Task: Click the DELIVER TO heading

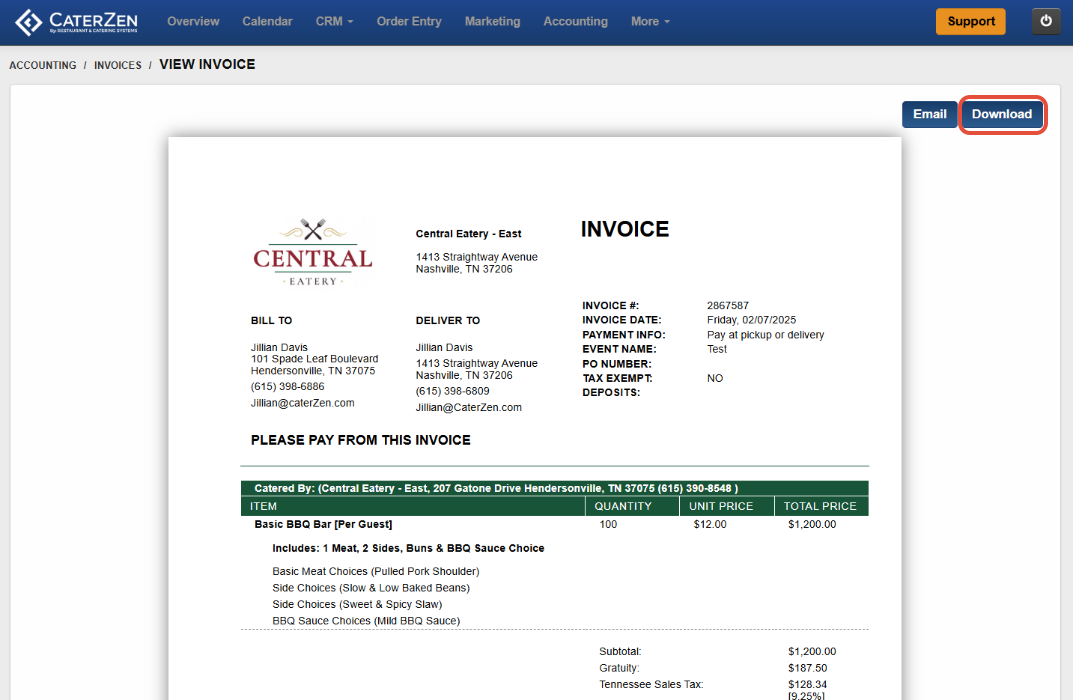Action: pyautogui.click(x=448, y=320)
